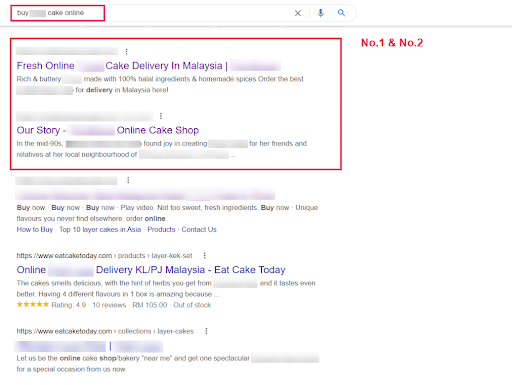Open the blurred title above the 'Buy now' snippet
The height and width of the screenshot is (385, 512).
145,194
